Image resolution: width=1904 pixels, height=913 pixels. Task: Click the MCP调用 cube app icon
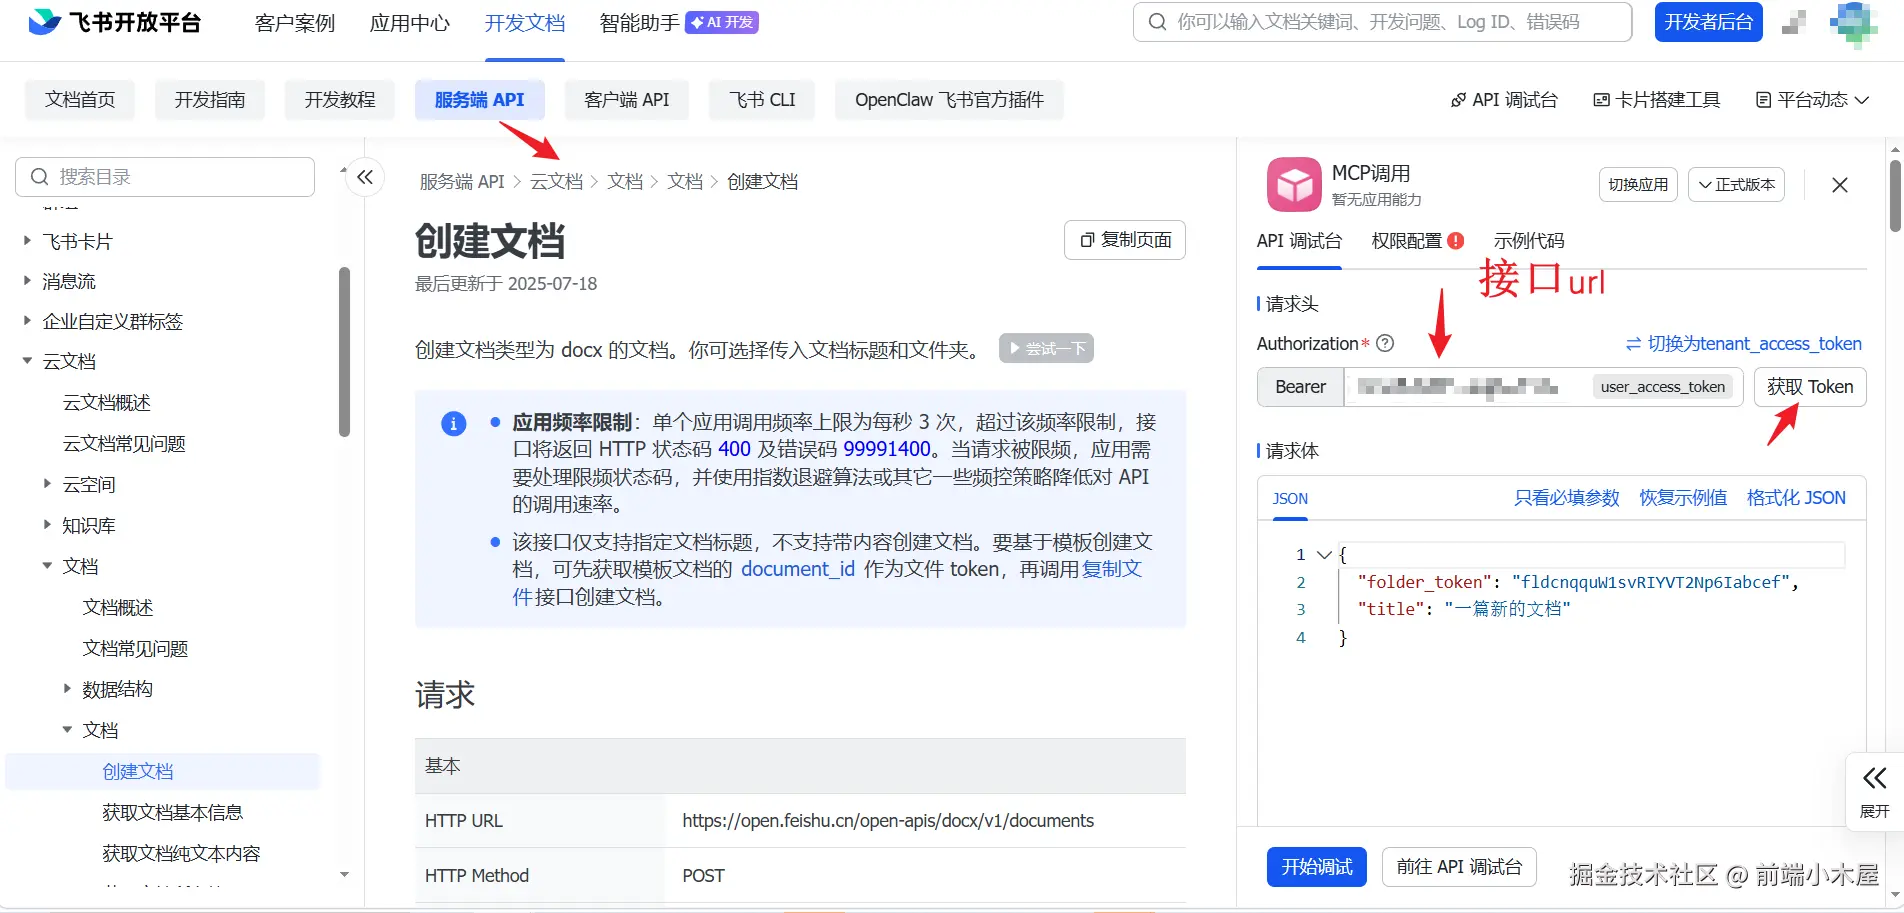pos(1294,184)
